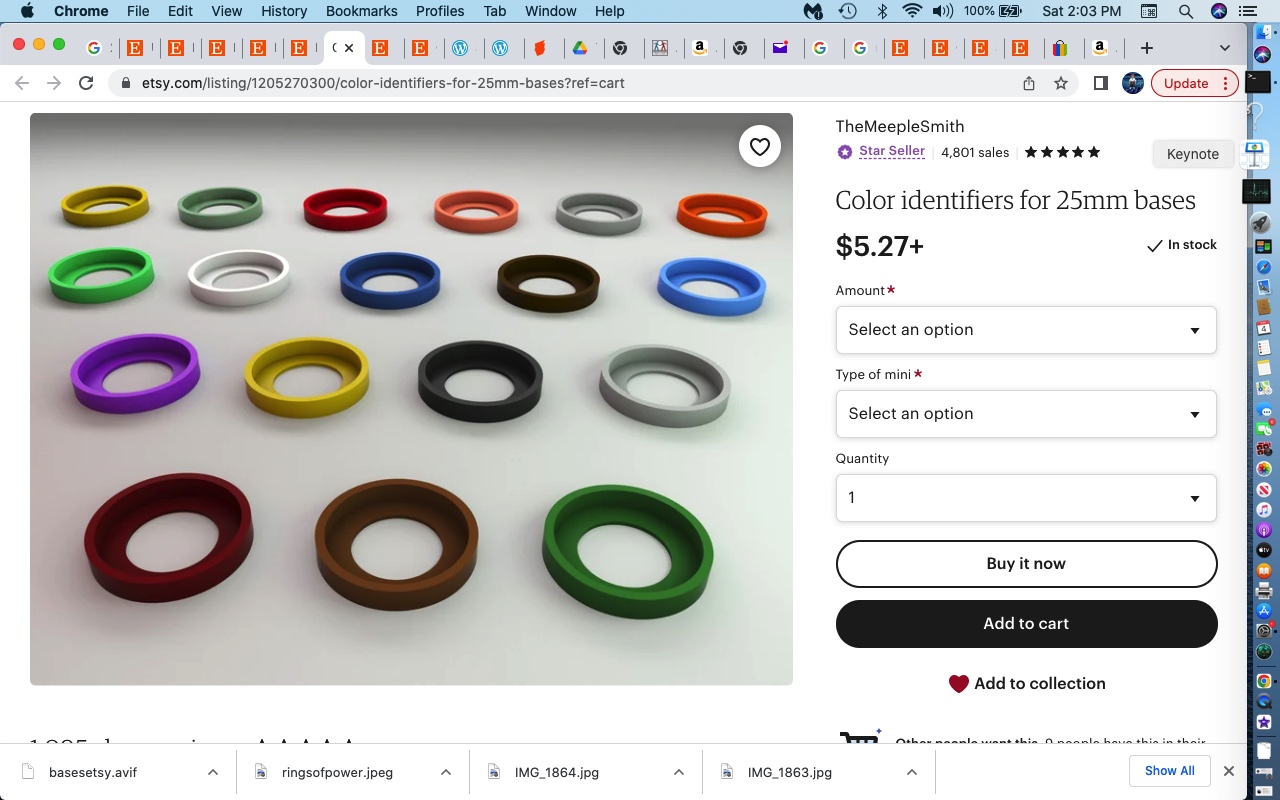Open a new tab with plus icon
The height and width of the screenshot is (800, 1280).
(x=1147, y=48)
